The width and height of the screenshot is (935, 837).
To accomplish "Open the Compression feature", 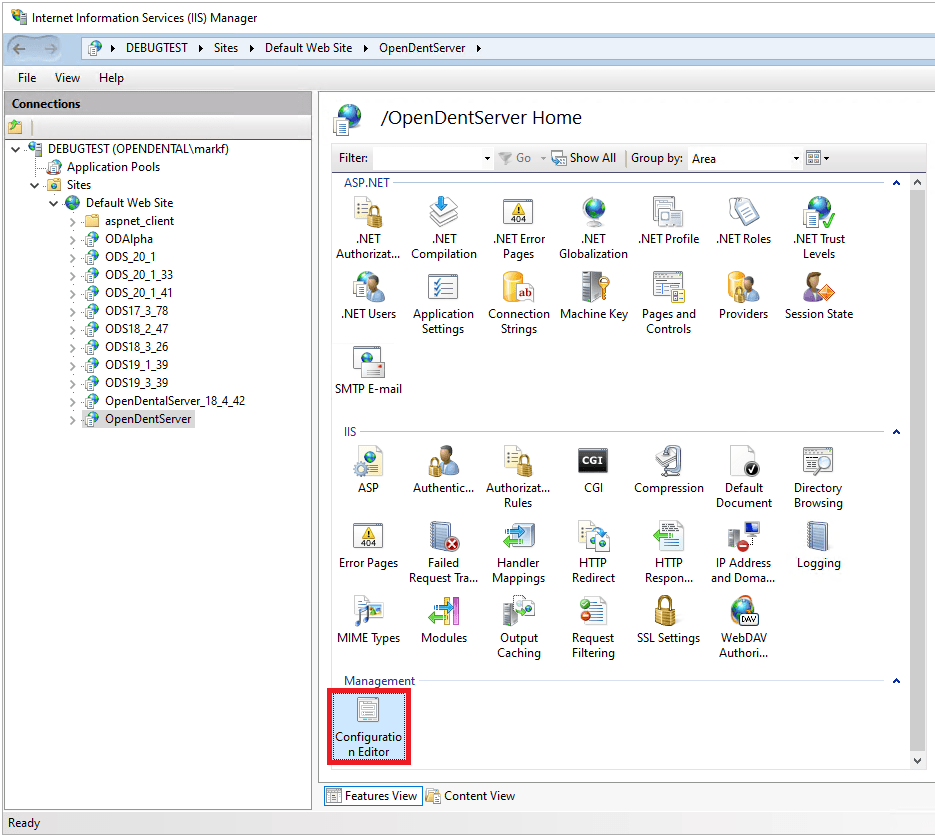I will coord(668,467).
